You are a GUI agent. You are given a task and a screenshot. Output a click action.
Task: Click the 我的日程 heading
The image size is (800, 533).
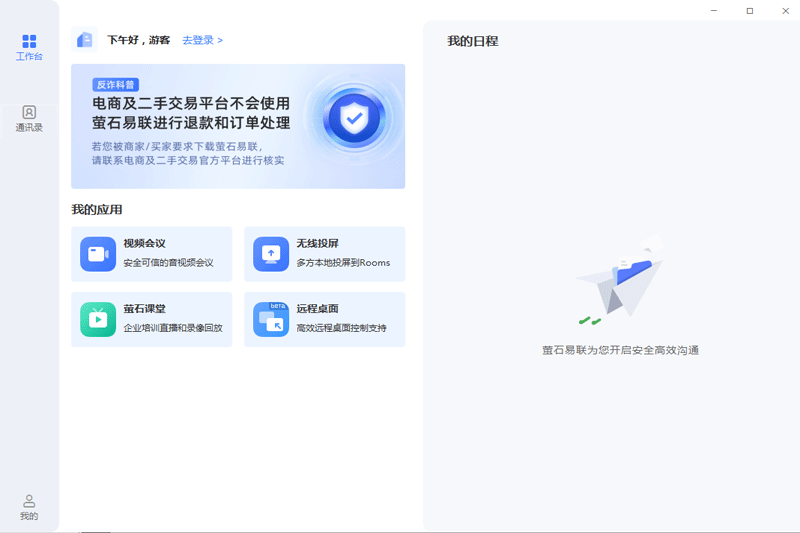pos(472,41)
